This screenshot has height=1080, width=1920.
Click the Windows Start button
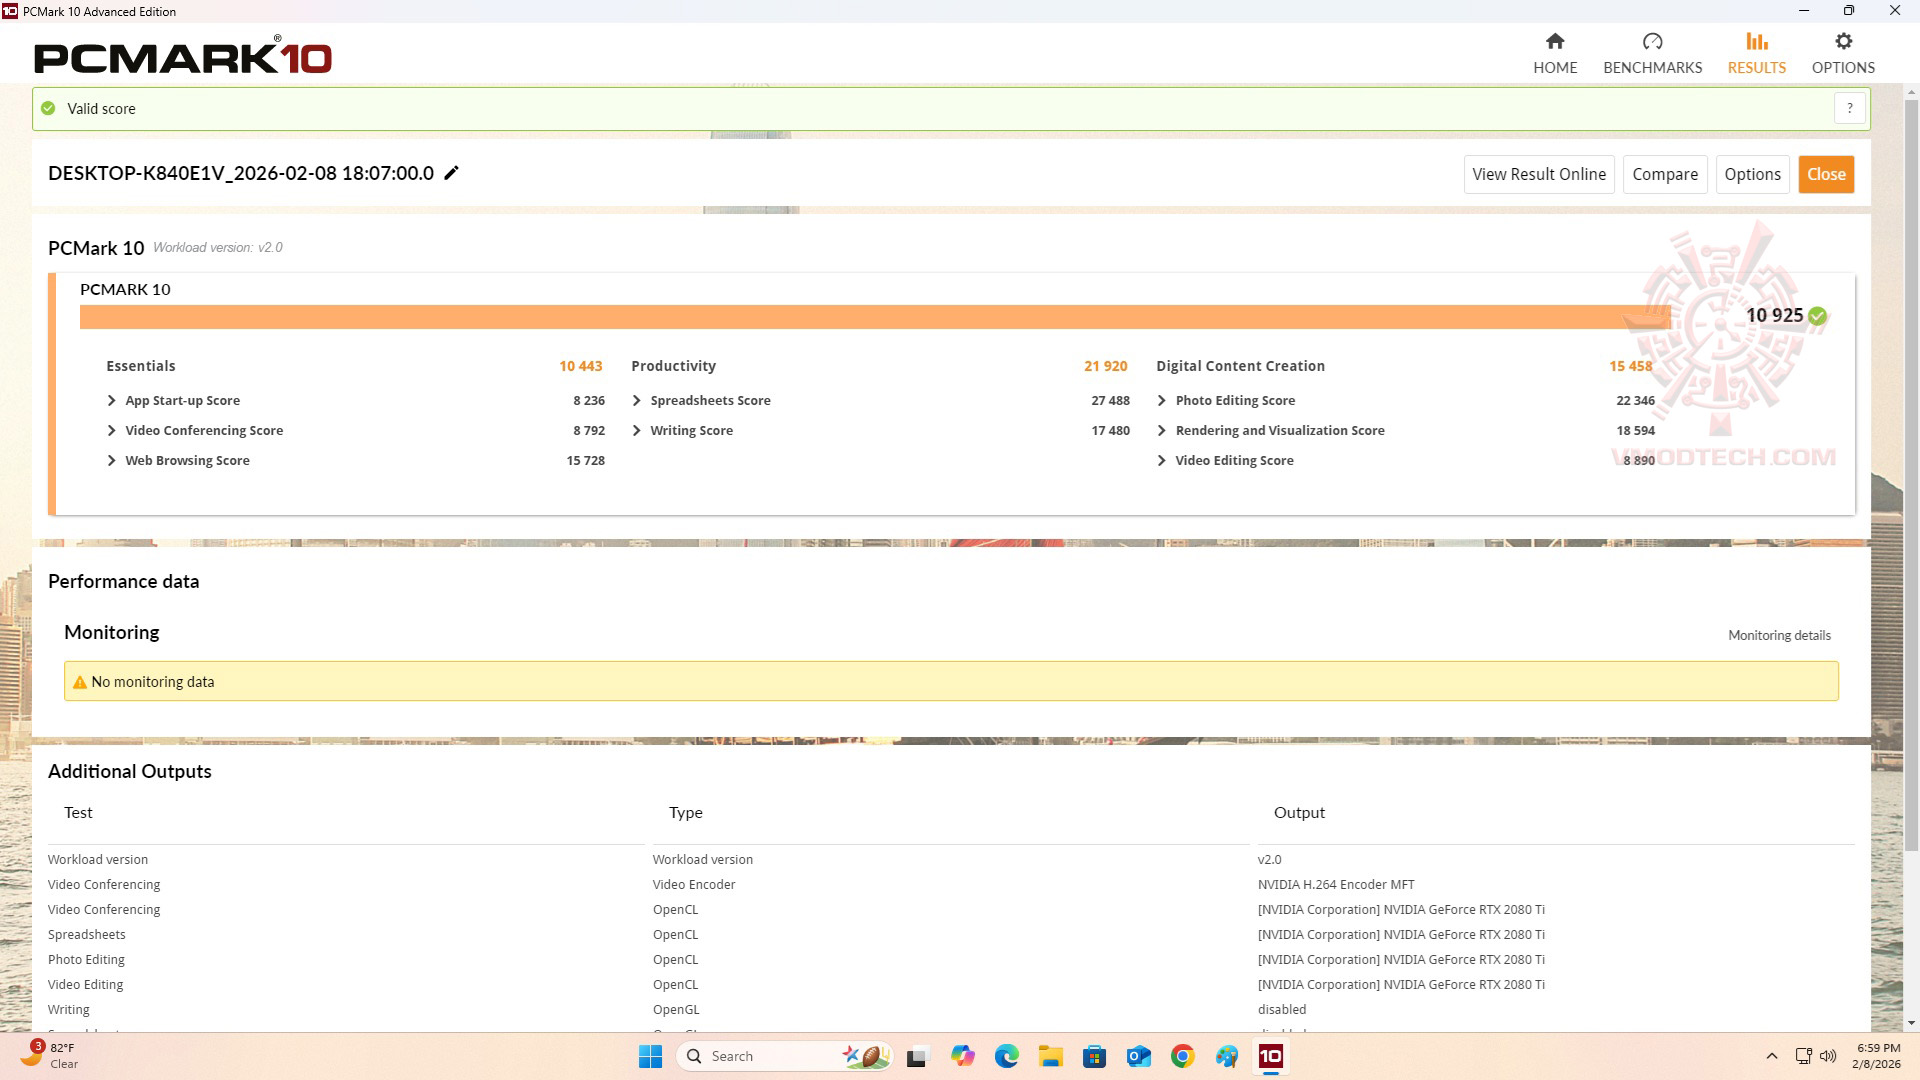coord(650,1056)
